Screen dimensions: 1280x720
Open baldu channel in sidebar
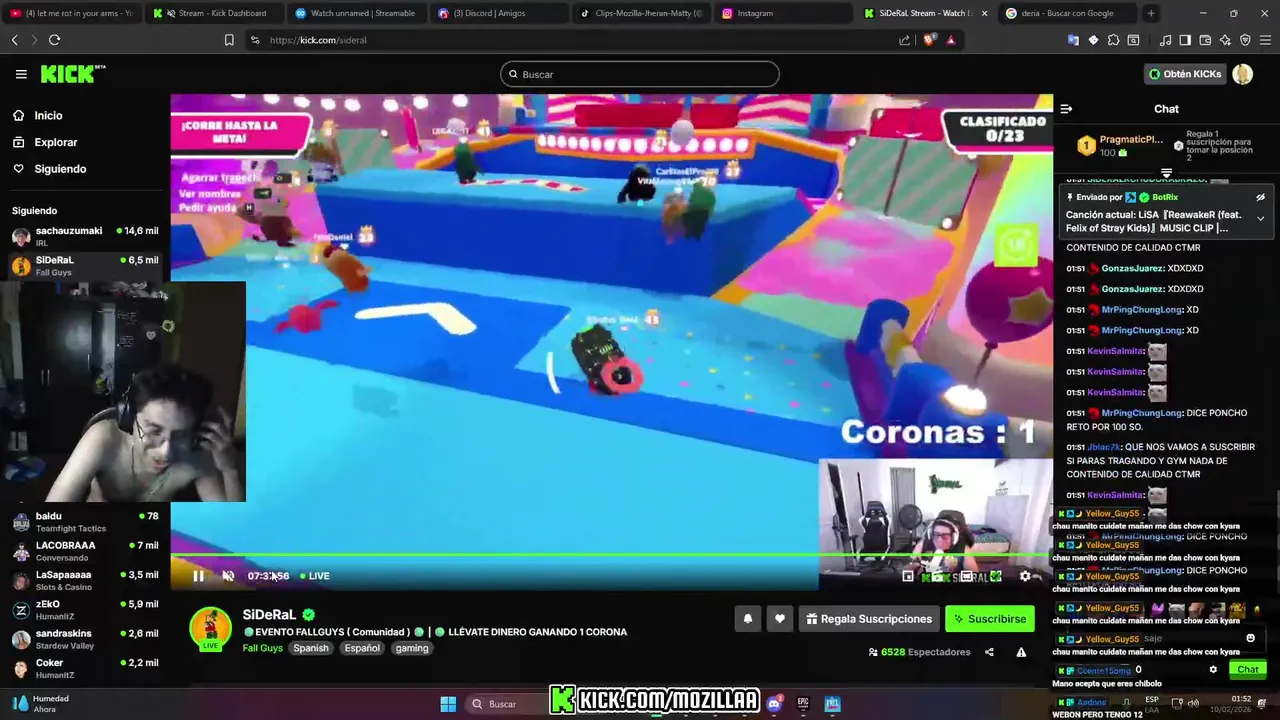pos(84,522)
